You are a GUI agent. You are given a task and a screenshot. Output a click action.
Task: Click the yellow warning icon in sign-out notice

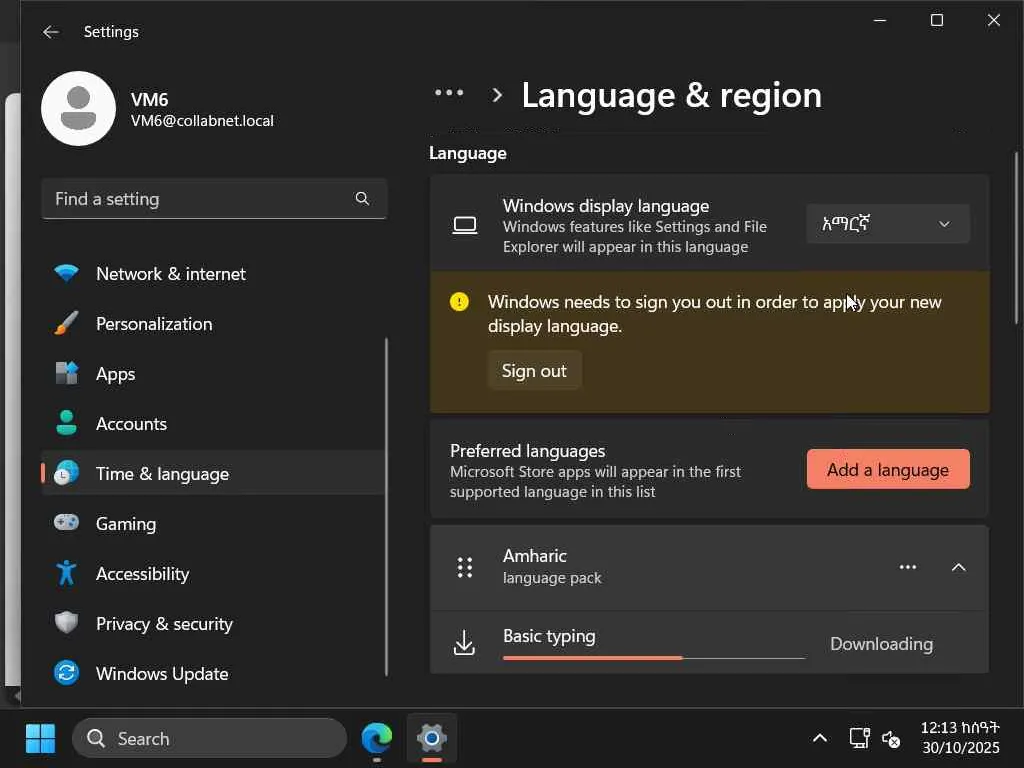[x=459, y=302]
